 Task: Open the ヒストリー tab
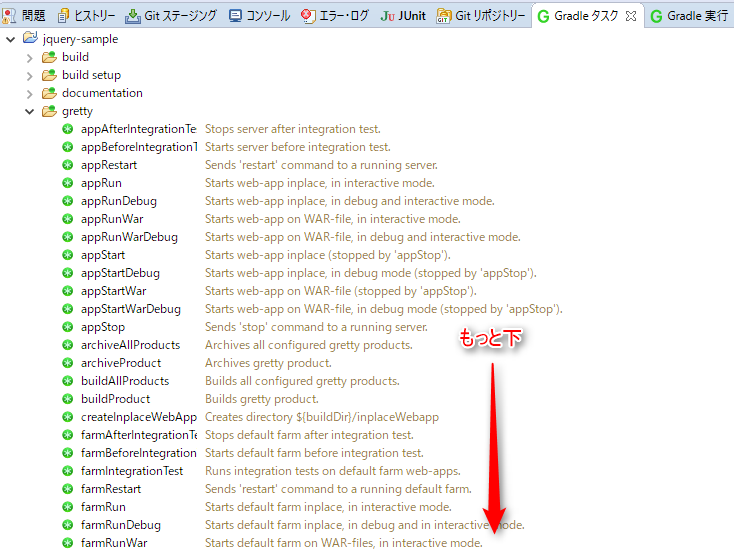pyautogui.click(x=87, y=16)
